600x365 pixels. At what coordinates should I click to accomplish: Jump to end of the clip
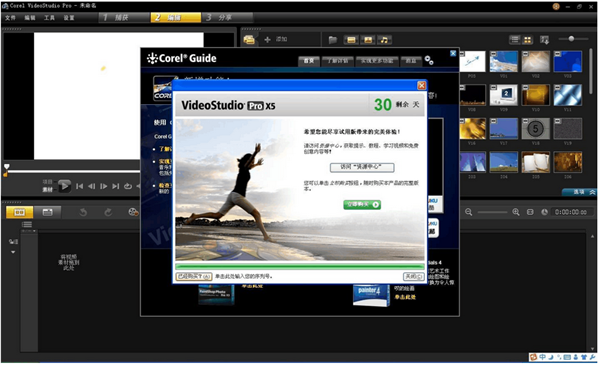pos(116,186)
